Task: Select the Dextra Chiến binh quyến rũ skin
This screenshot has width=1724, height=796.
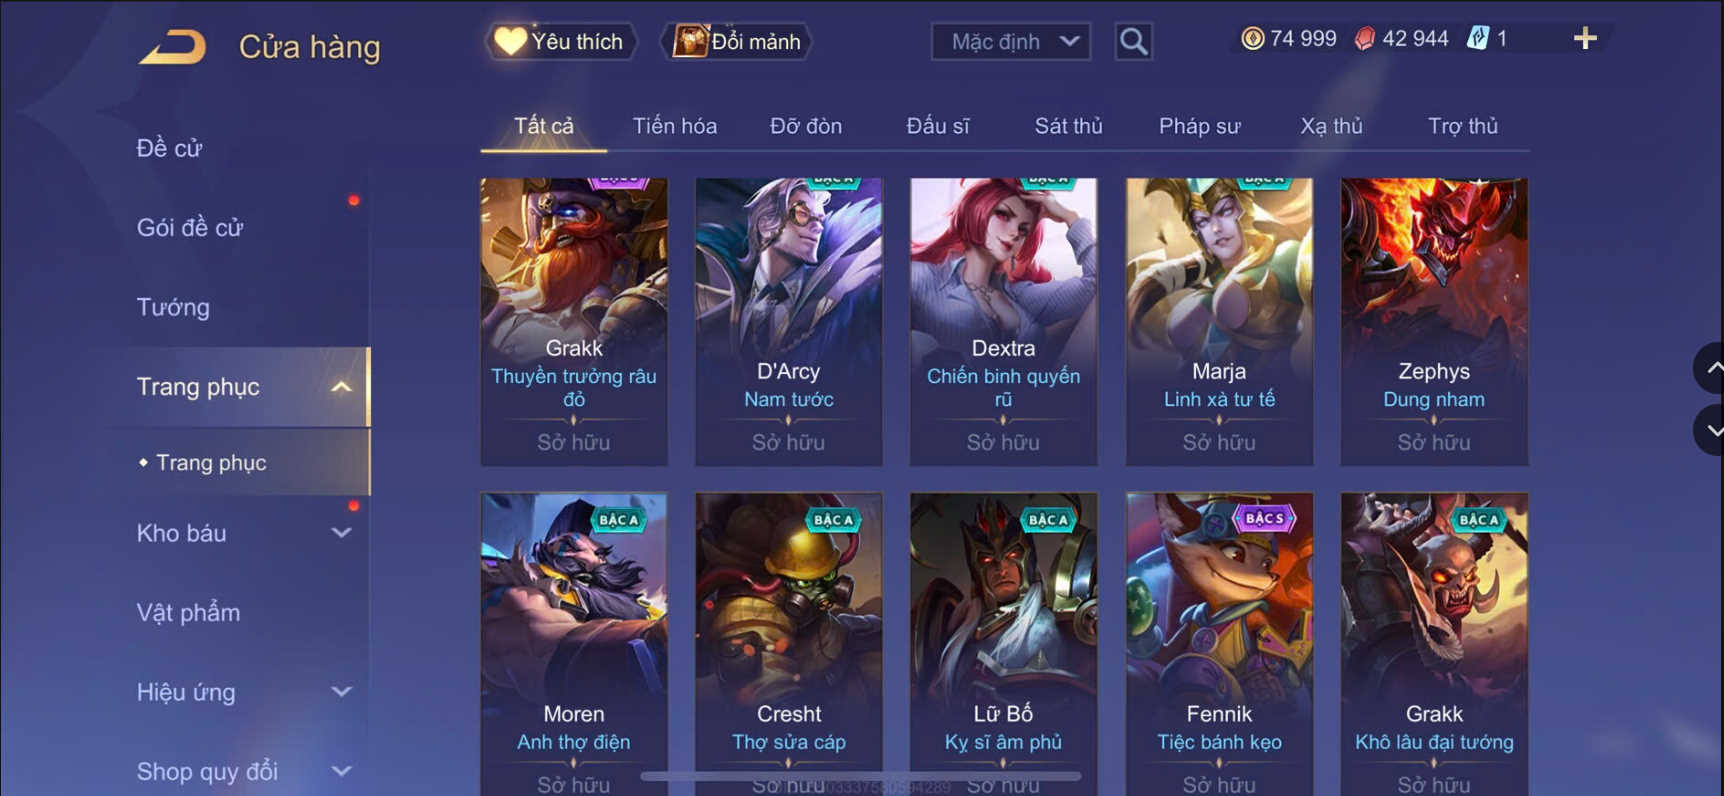Action: tap(1003, 322)
